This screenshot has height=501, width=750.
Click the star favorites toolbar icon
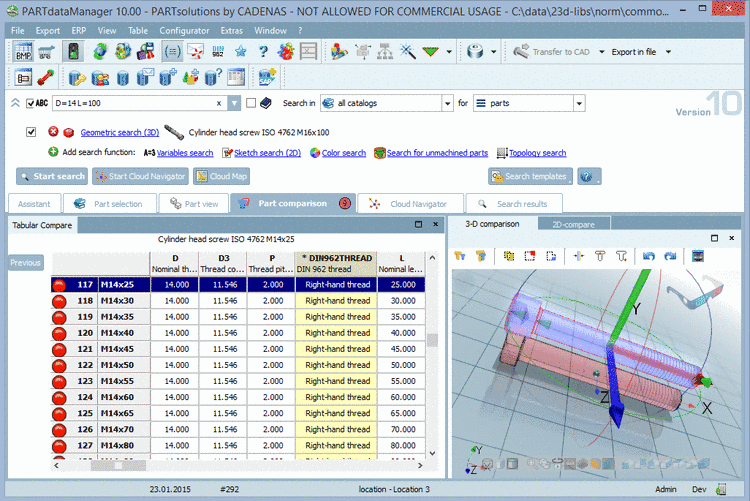tap(240, 51)
